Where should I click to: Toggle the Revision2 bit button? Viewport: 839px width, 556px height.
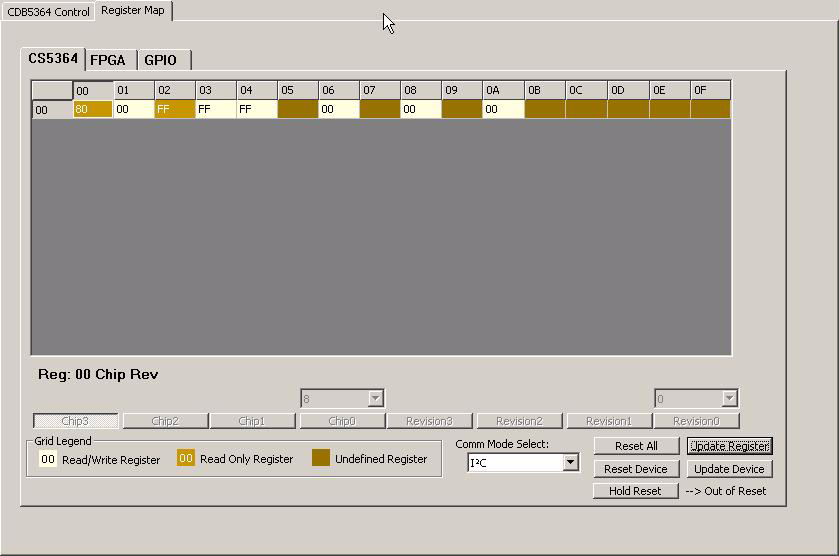[520, 421]
